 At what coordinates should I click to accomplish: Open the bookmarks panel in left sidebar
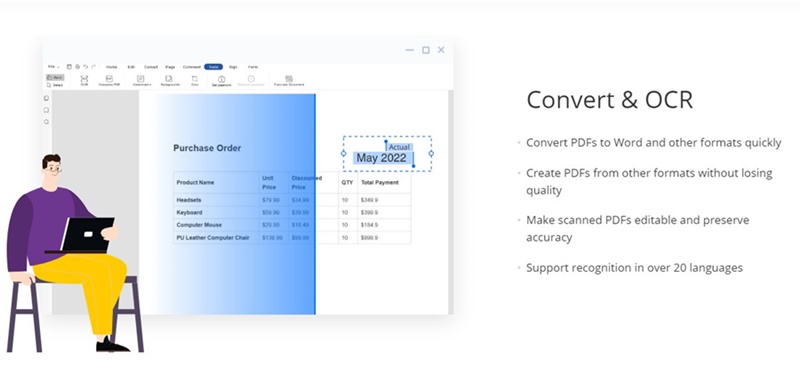pos(46,110)
